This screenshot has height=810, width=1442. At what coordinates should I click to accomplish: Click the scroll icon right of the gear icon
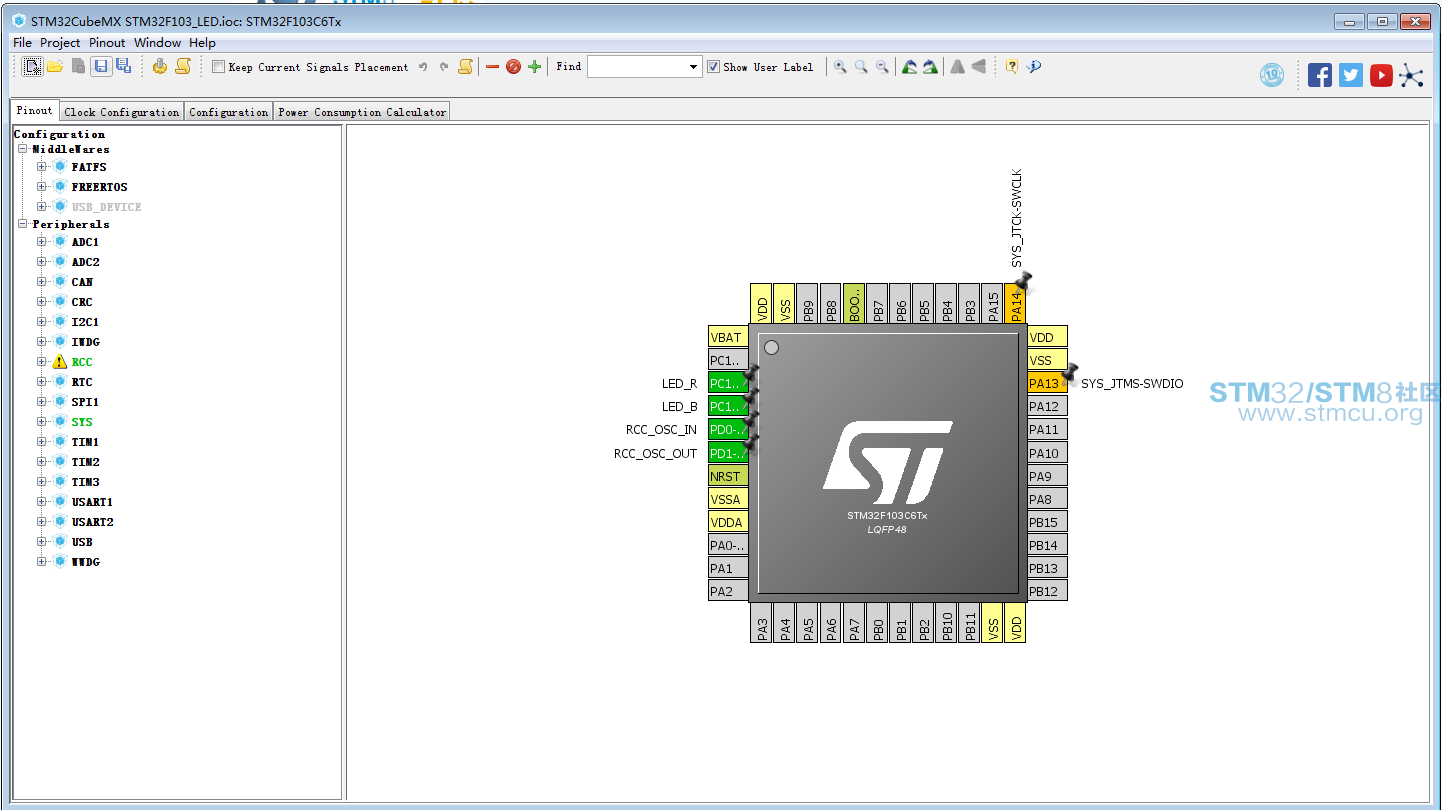[x=183, y=67]
